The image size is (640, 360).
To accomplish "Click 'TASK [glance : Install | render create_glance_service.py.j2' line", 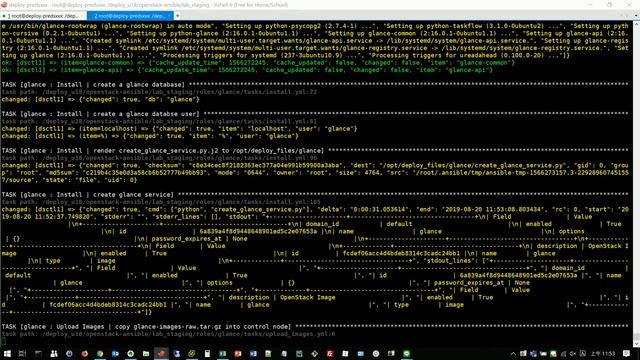I will (x=162, y=151).
